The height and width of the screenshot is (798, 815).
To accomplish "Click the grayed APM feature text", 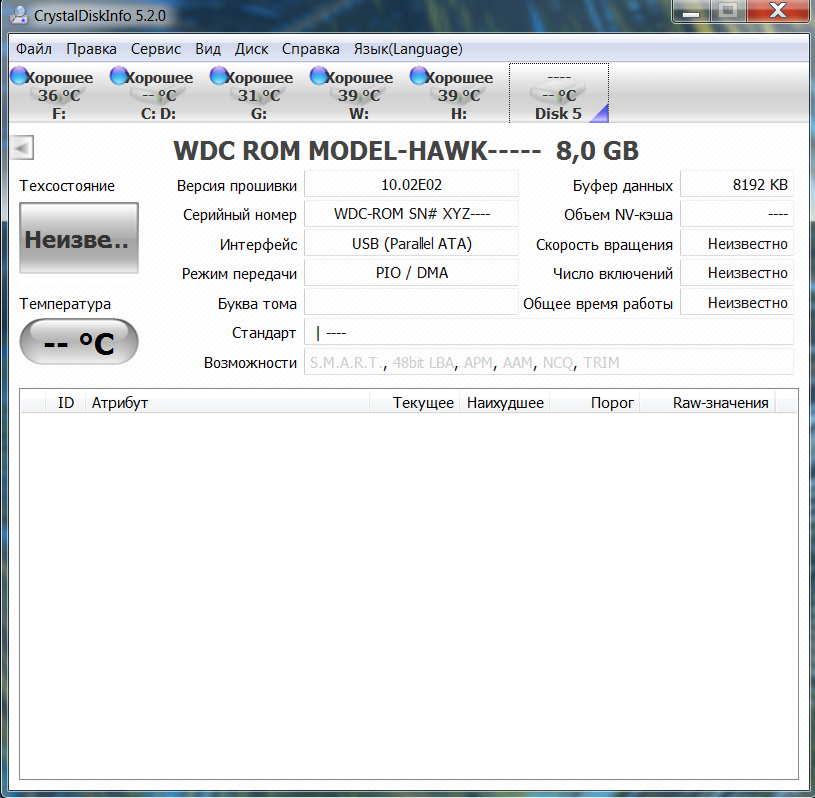I will click(478, 362).
